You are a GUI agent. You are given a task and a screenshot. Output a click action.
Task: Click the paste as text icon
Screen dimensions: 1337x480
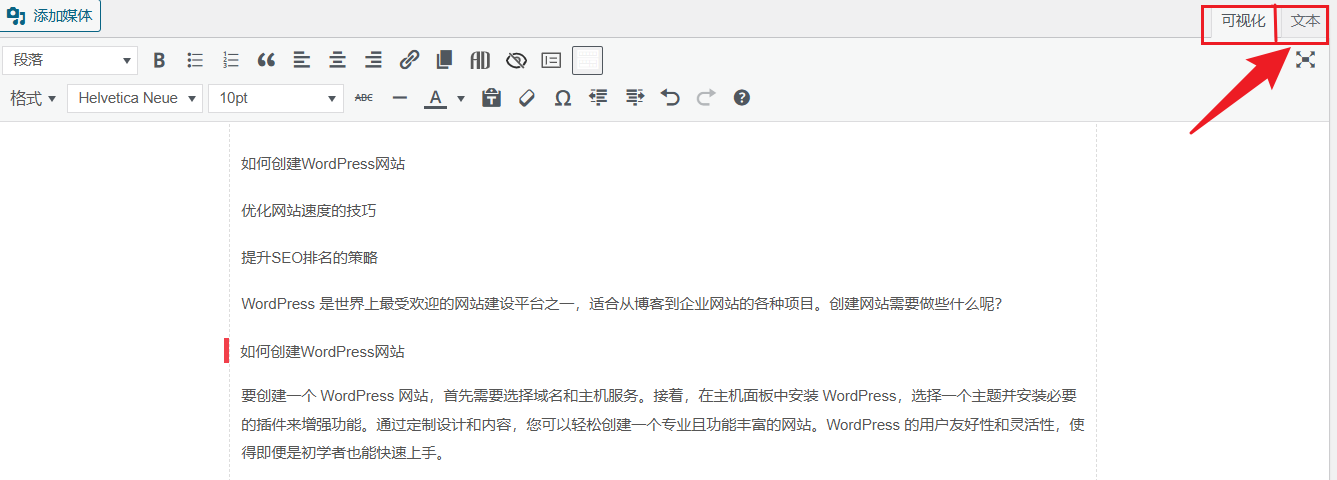(x=491, y=98)
